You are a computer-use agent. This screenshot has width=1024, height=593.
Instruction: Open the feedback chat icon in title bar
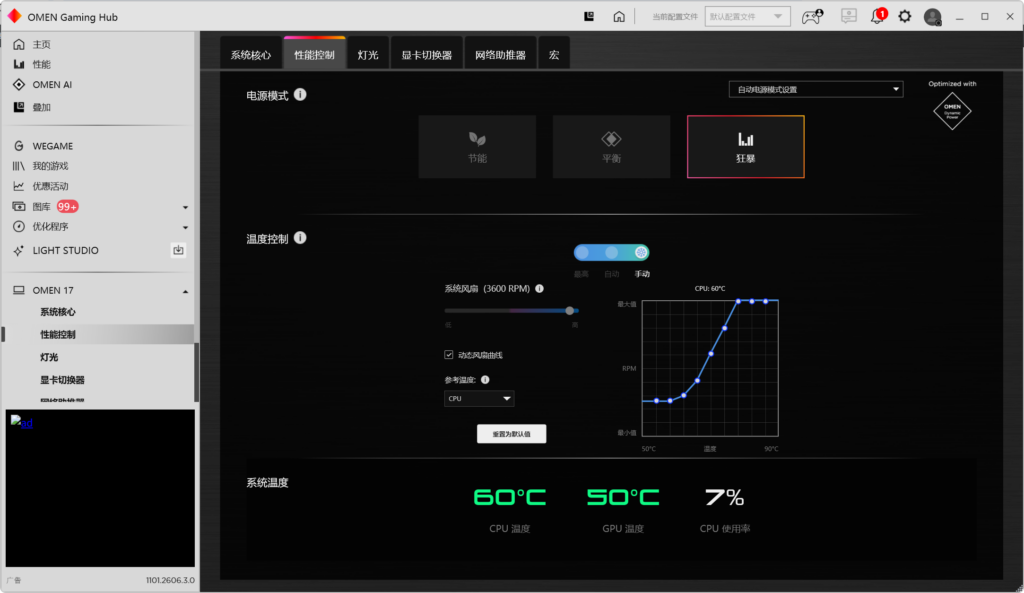coord(848,16)
